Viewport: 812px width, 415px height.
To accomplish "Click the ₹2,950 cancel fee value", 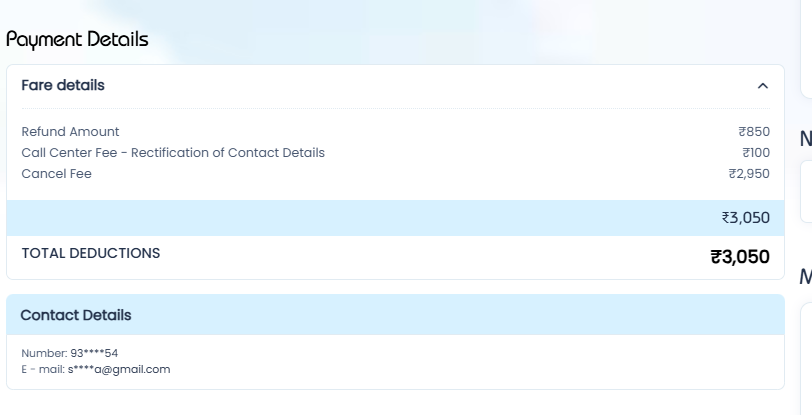I will [x=749, y=174].
